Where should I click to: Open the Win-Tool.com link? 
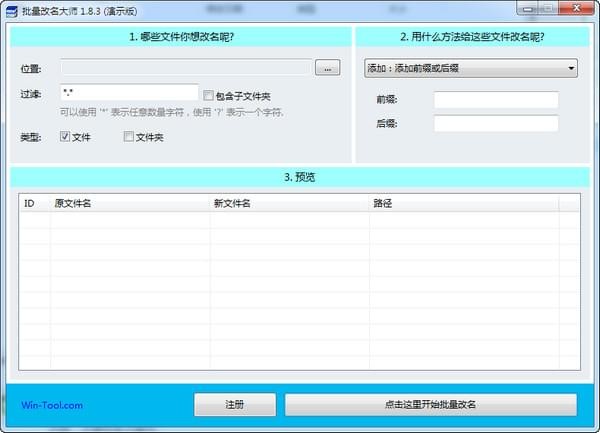tap(52, 405)
